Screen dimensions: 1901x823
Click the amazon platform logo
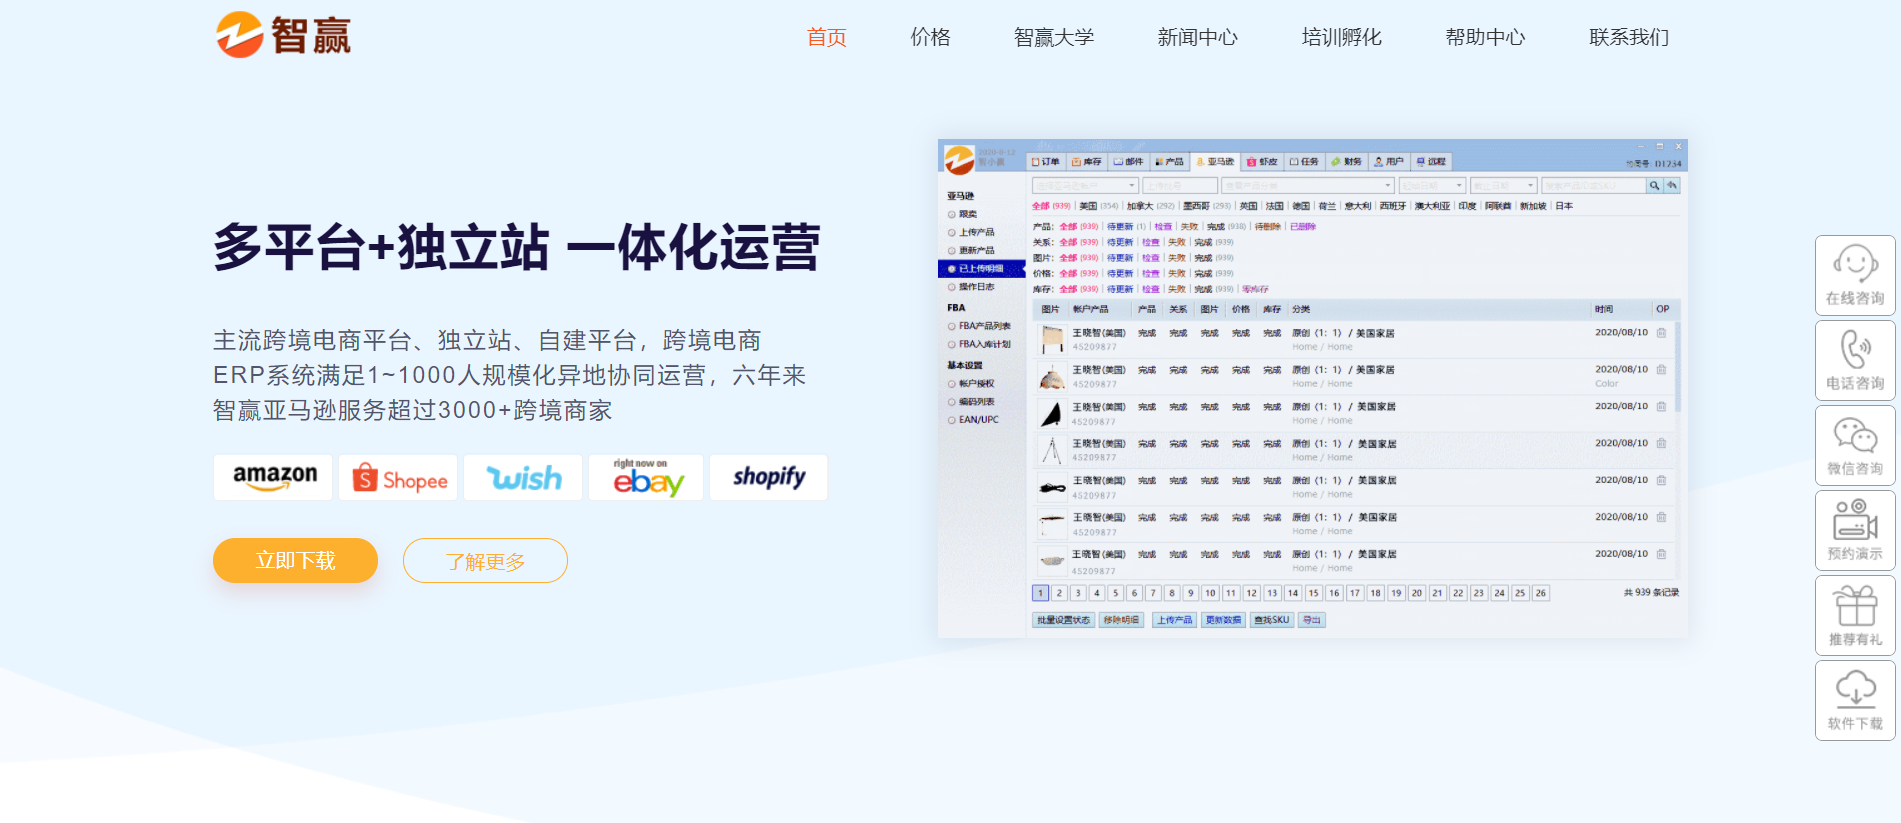click(x=273, y=477)
